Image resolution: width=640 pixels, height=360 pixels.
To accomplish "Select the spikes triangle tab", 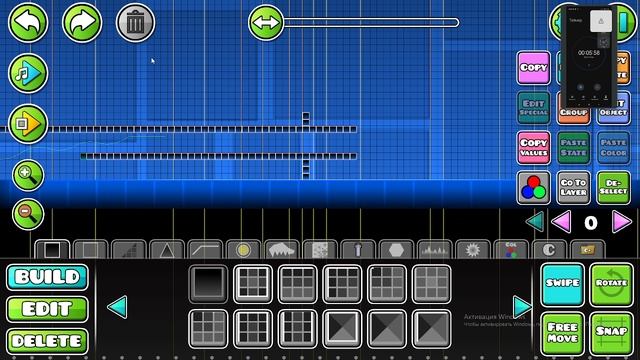I will [x=167, y=249].
